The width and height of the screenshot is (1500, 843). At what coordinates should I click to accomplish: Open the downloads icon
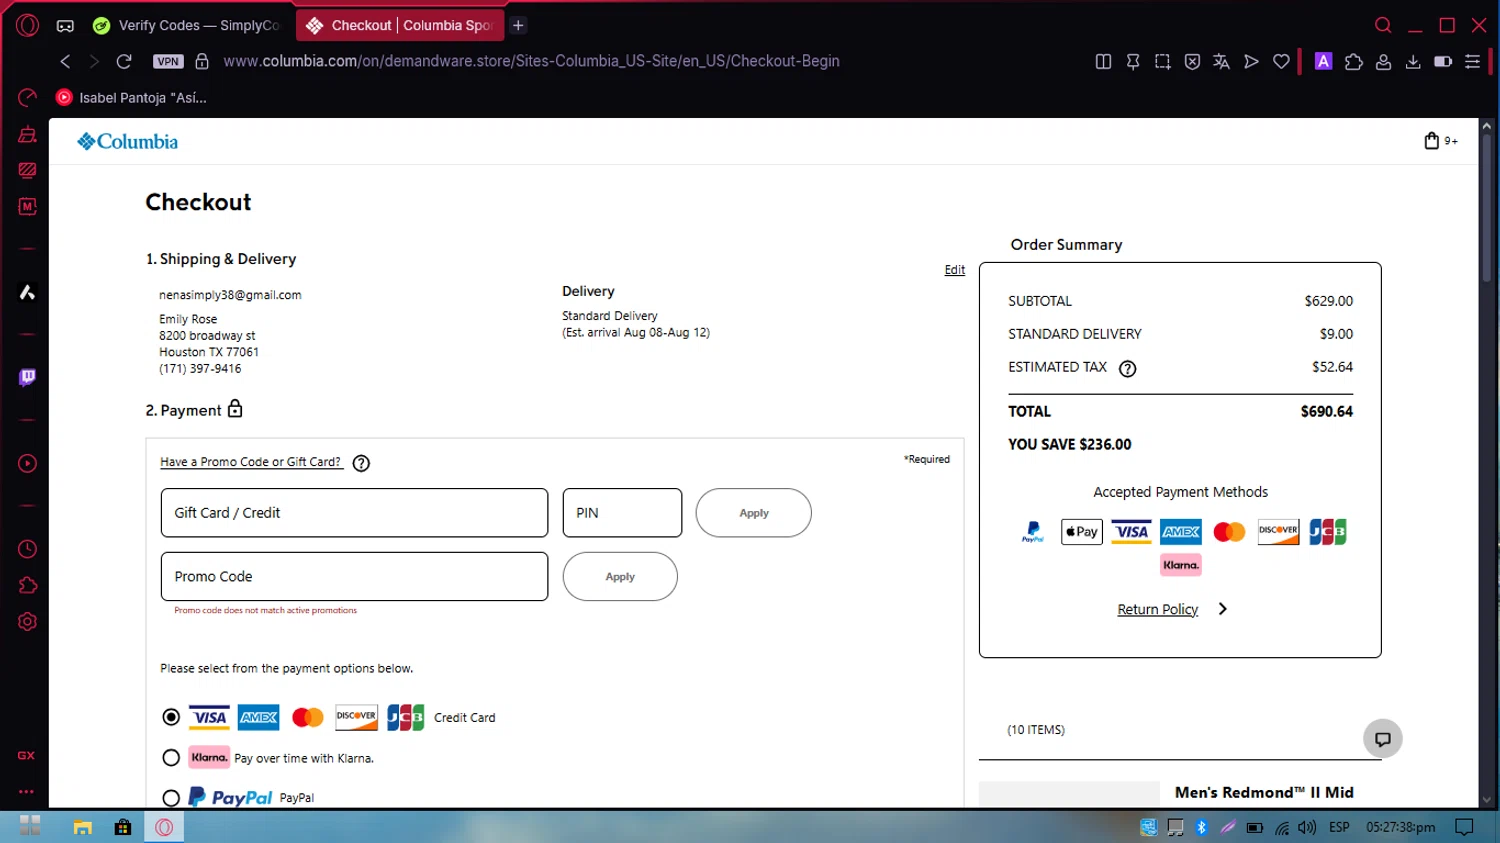1413,61
